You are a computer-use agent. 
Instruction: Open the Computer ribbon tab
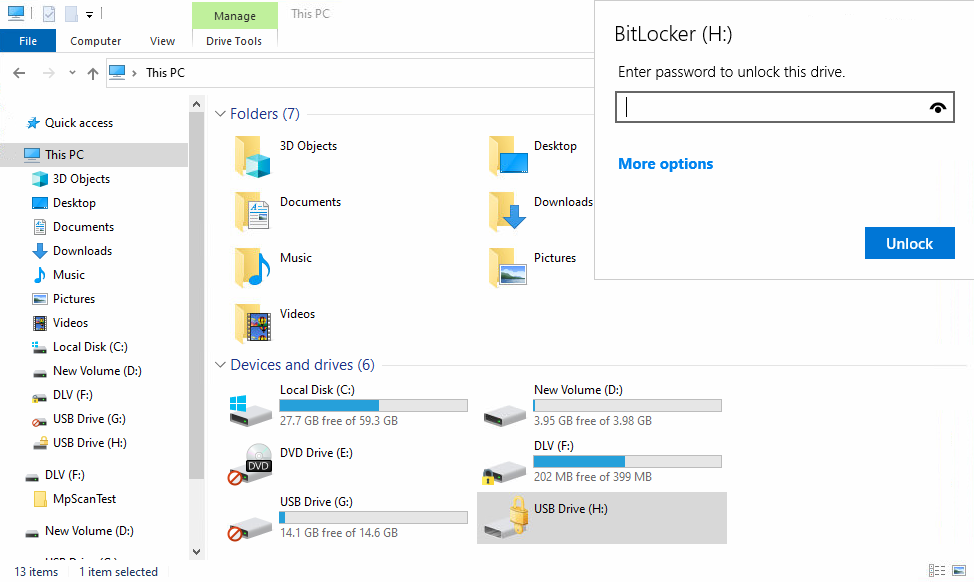click(x=96, y=41)
